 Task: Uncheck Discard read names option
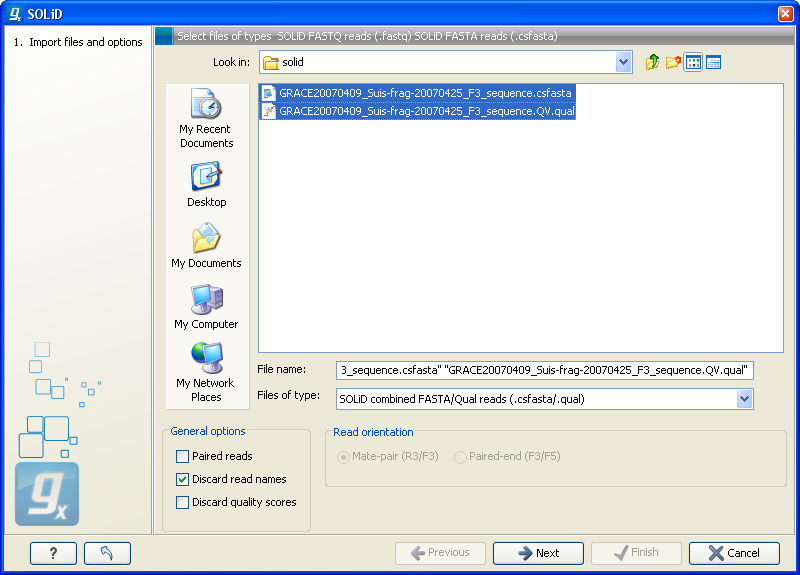(182, 479)
